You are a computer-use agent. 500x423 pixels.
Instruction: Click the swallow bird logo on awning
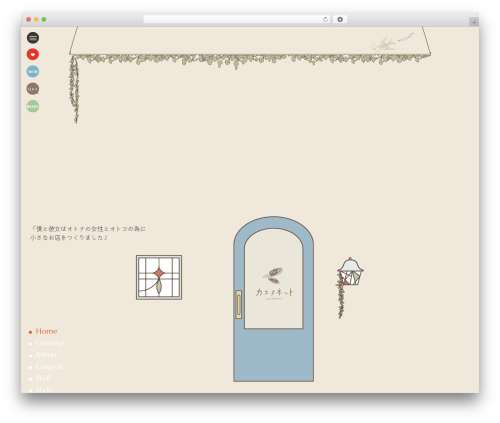pos(383,44)
